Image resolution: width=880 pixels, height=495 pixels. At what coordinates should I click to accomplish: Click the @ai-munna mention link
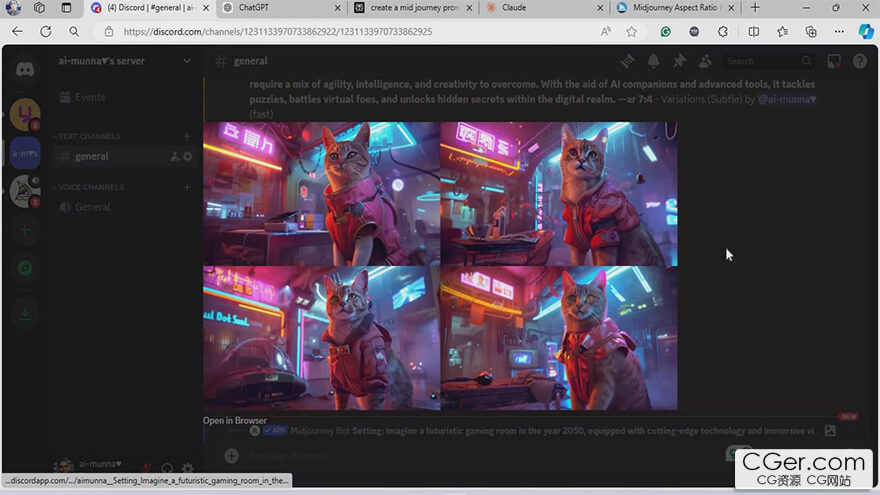(787, 99)
